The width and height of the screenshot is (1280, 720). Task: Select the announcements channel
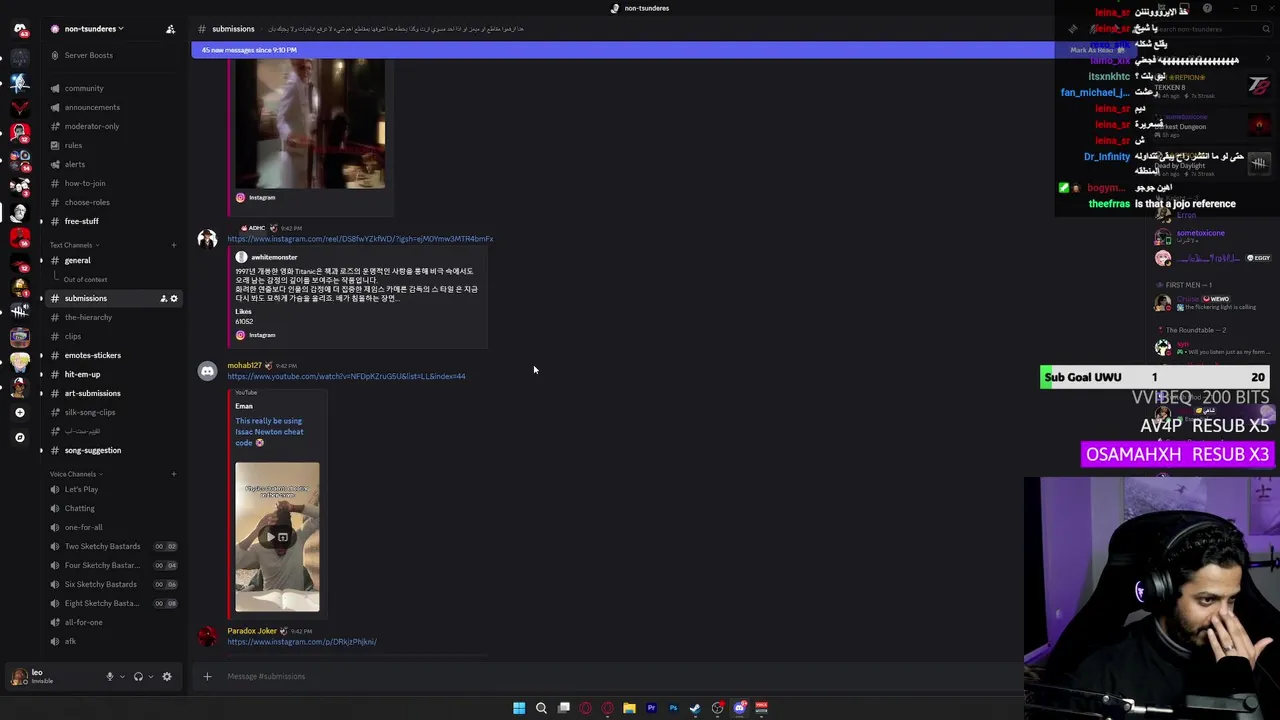92,107
